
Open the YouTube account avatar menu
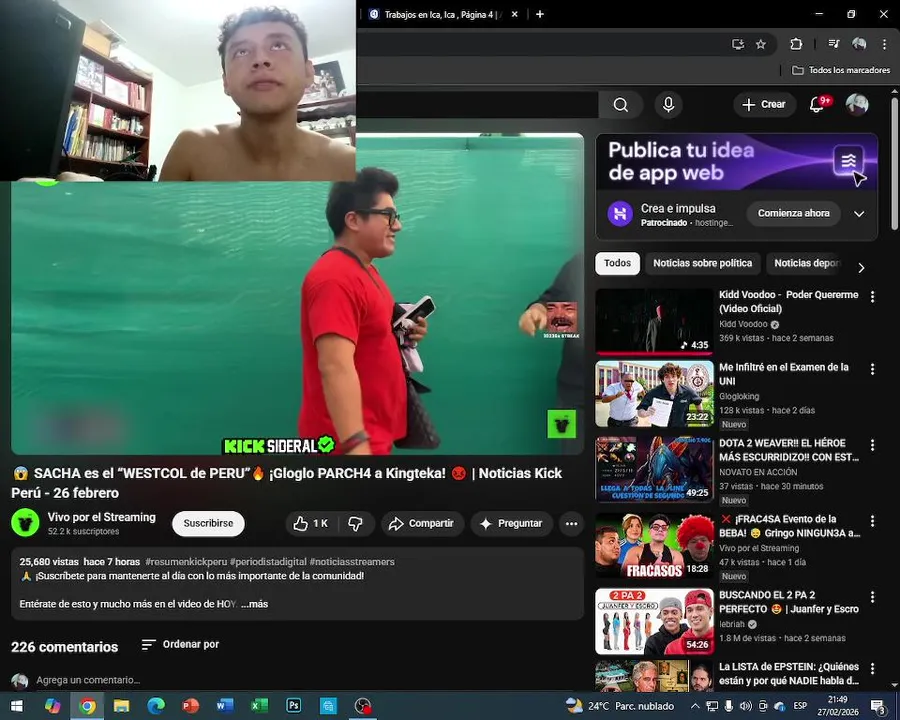856,104
